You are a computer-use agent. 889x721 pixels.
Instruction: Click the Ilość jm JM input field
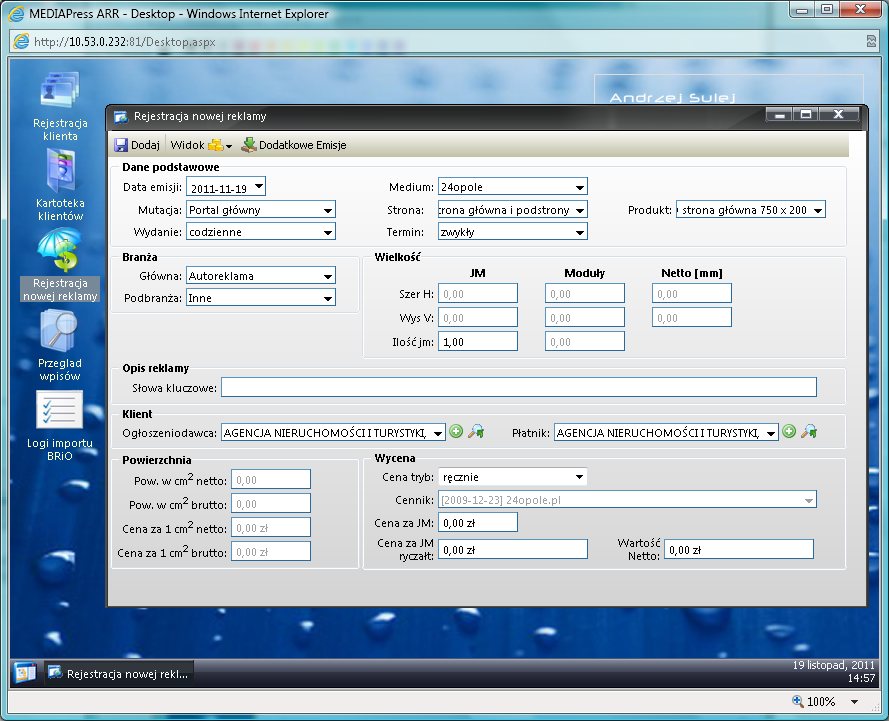click(478, 342)
